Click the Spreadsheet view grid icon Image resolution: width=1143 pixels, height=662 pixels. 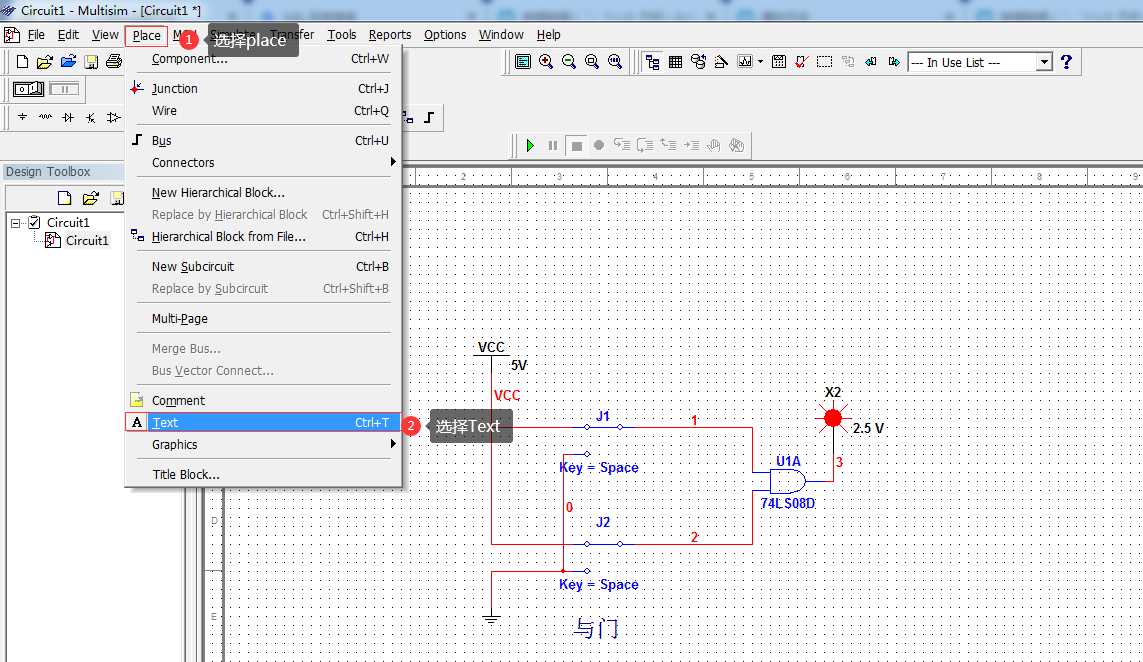(676, 62)
